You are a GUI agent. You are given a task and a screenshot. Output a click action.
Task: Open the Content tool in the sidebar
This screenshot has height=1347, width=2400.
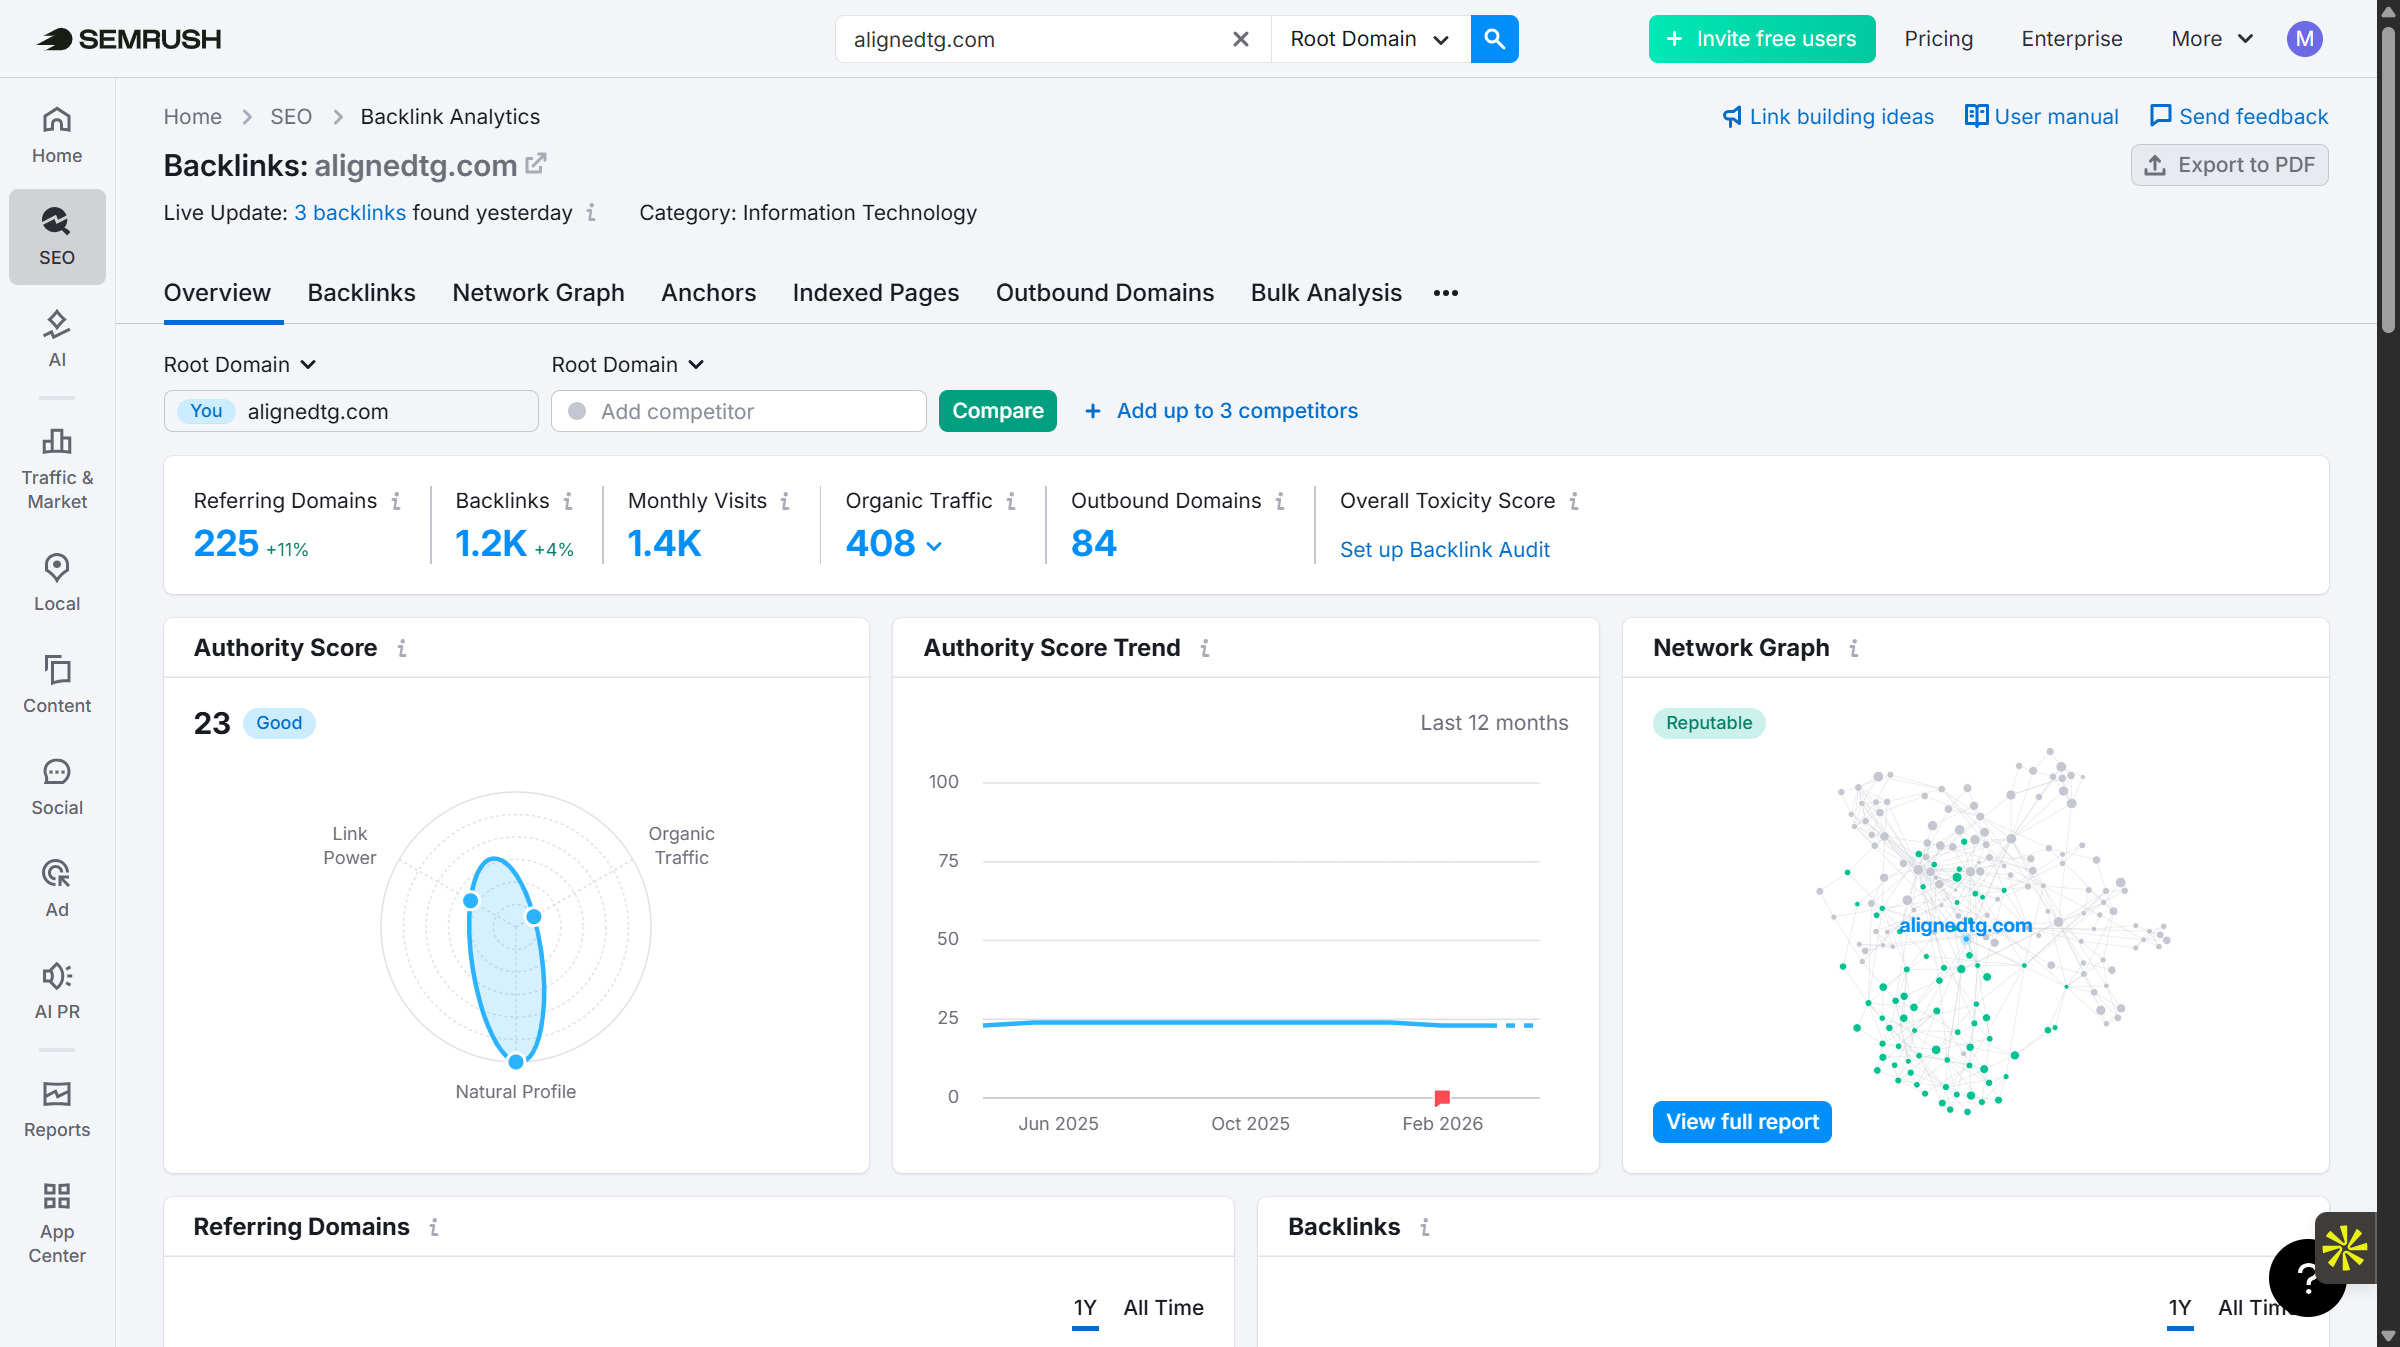click(x=56, y=684)
